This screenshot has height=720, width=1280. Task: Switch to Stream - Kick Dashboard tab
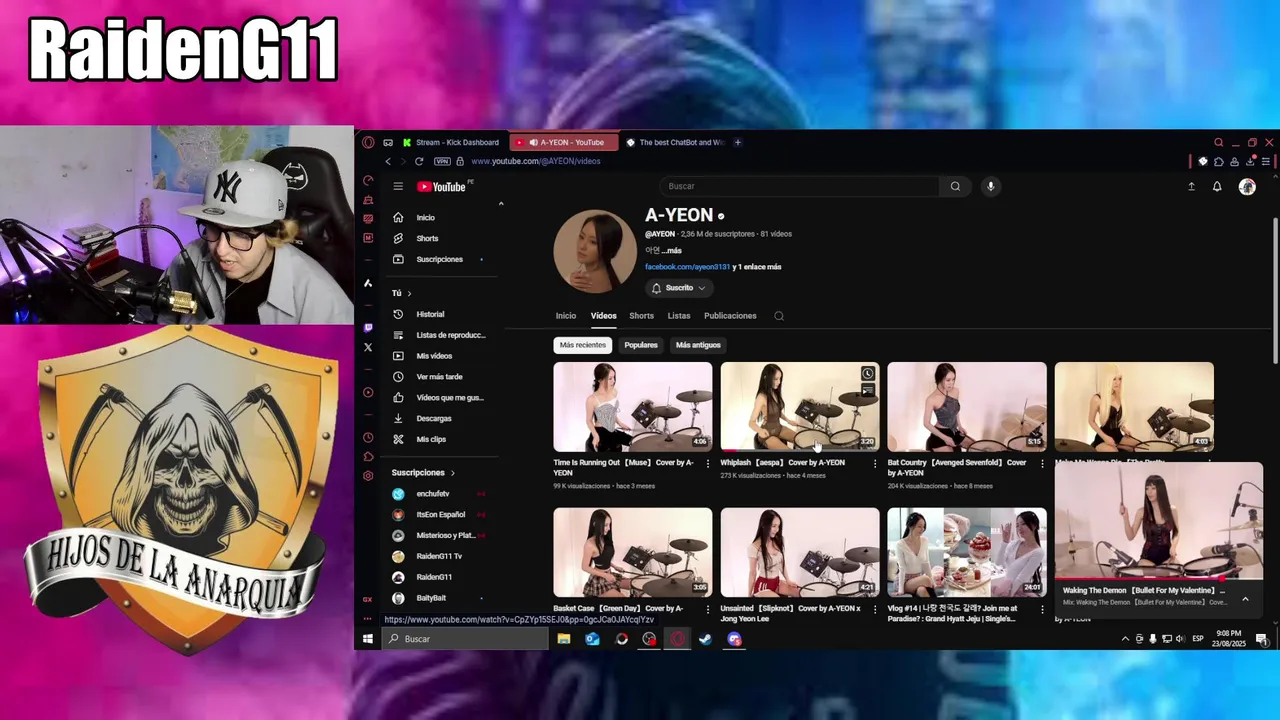pos(452,142)
